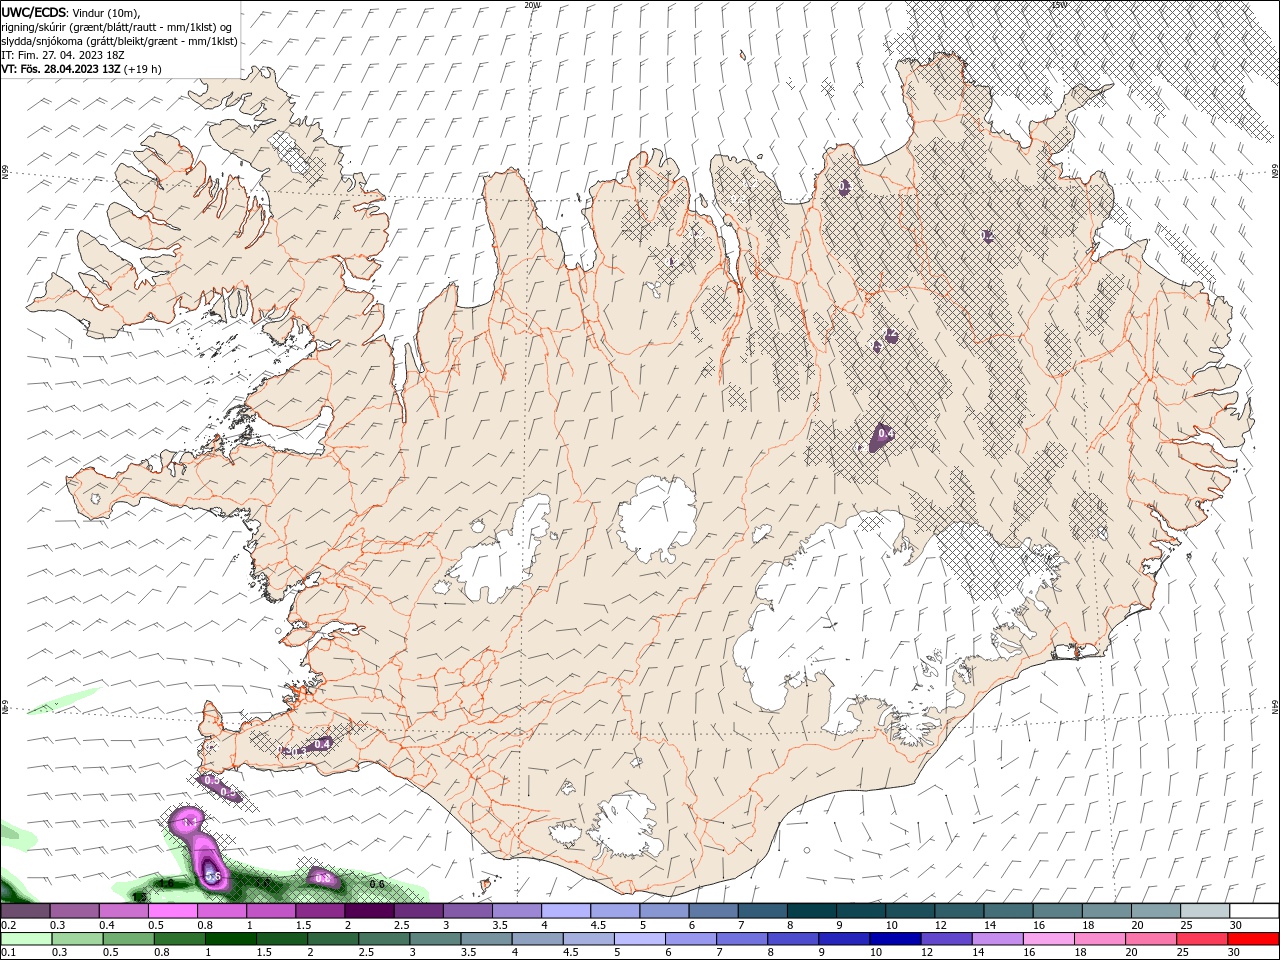Click the 'rigning/skúrir' legend description line

click(x=118, y=27)
